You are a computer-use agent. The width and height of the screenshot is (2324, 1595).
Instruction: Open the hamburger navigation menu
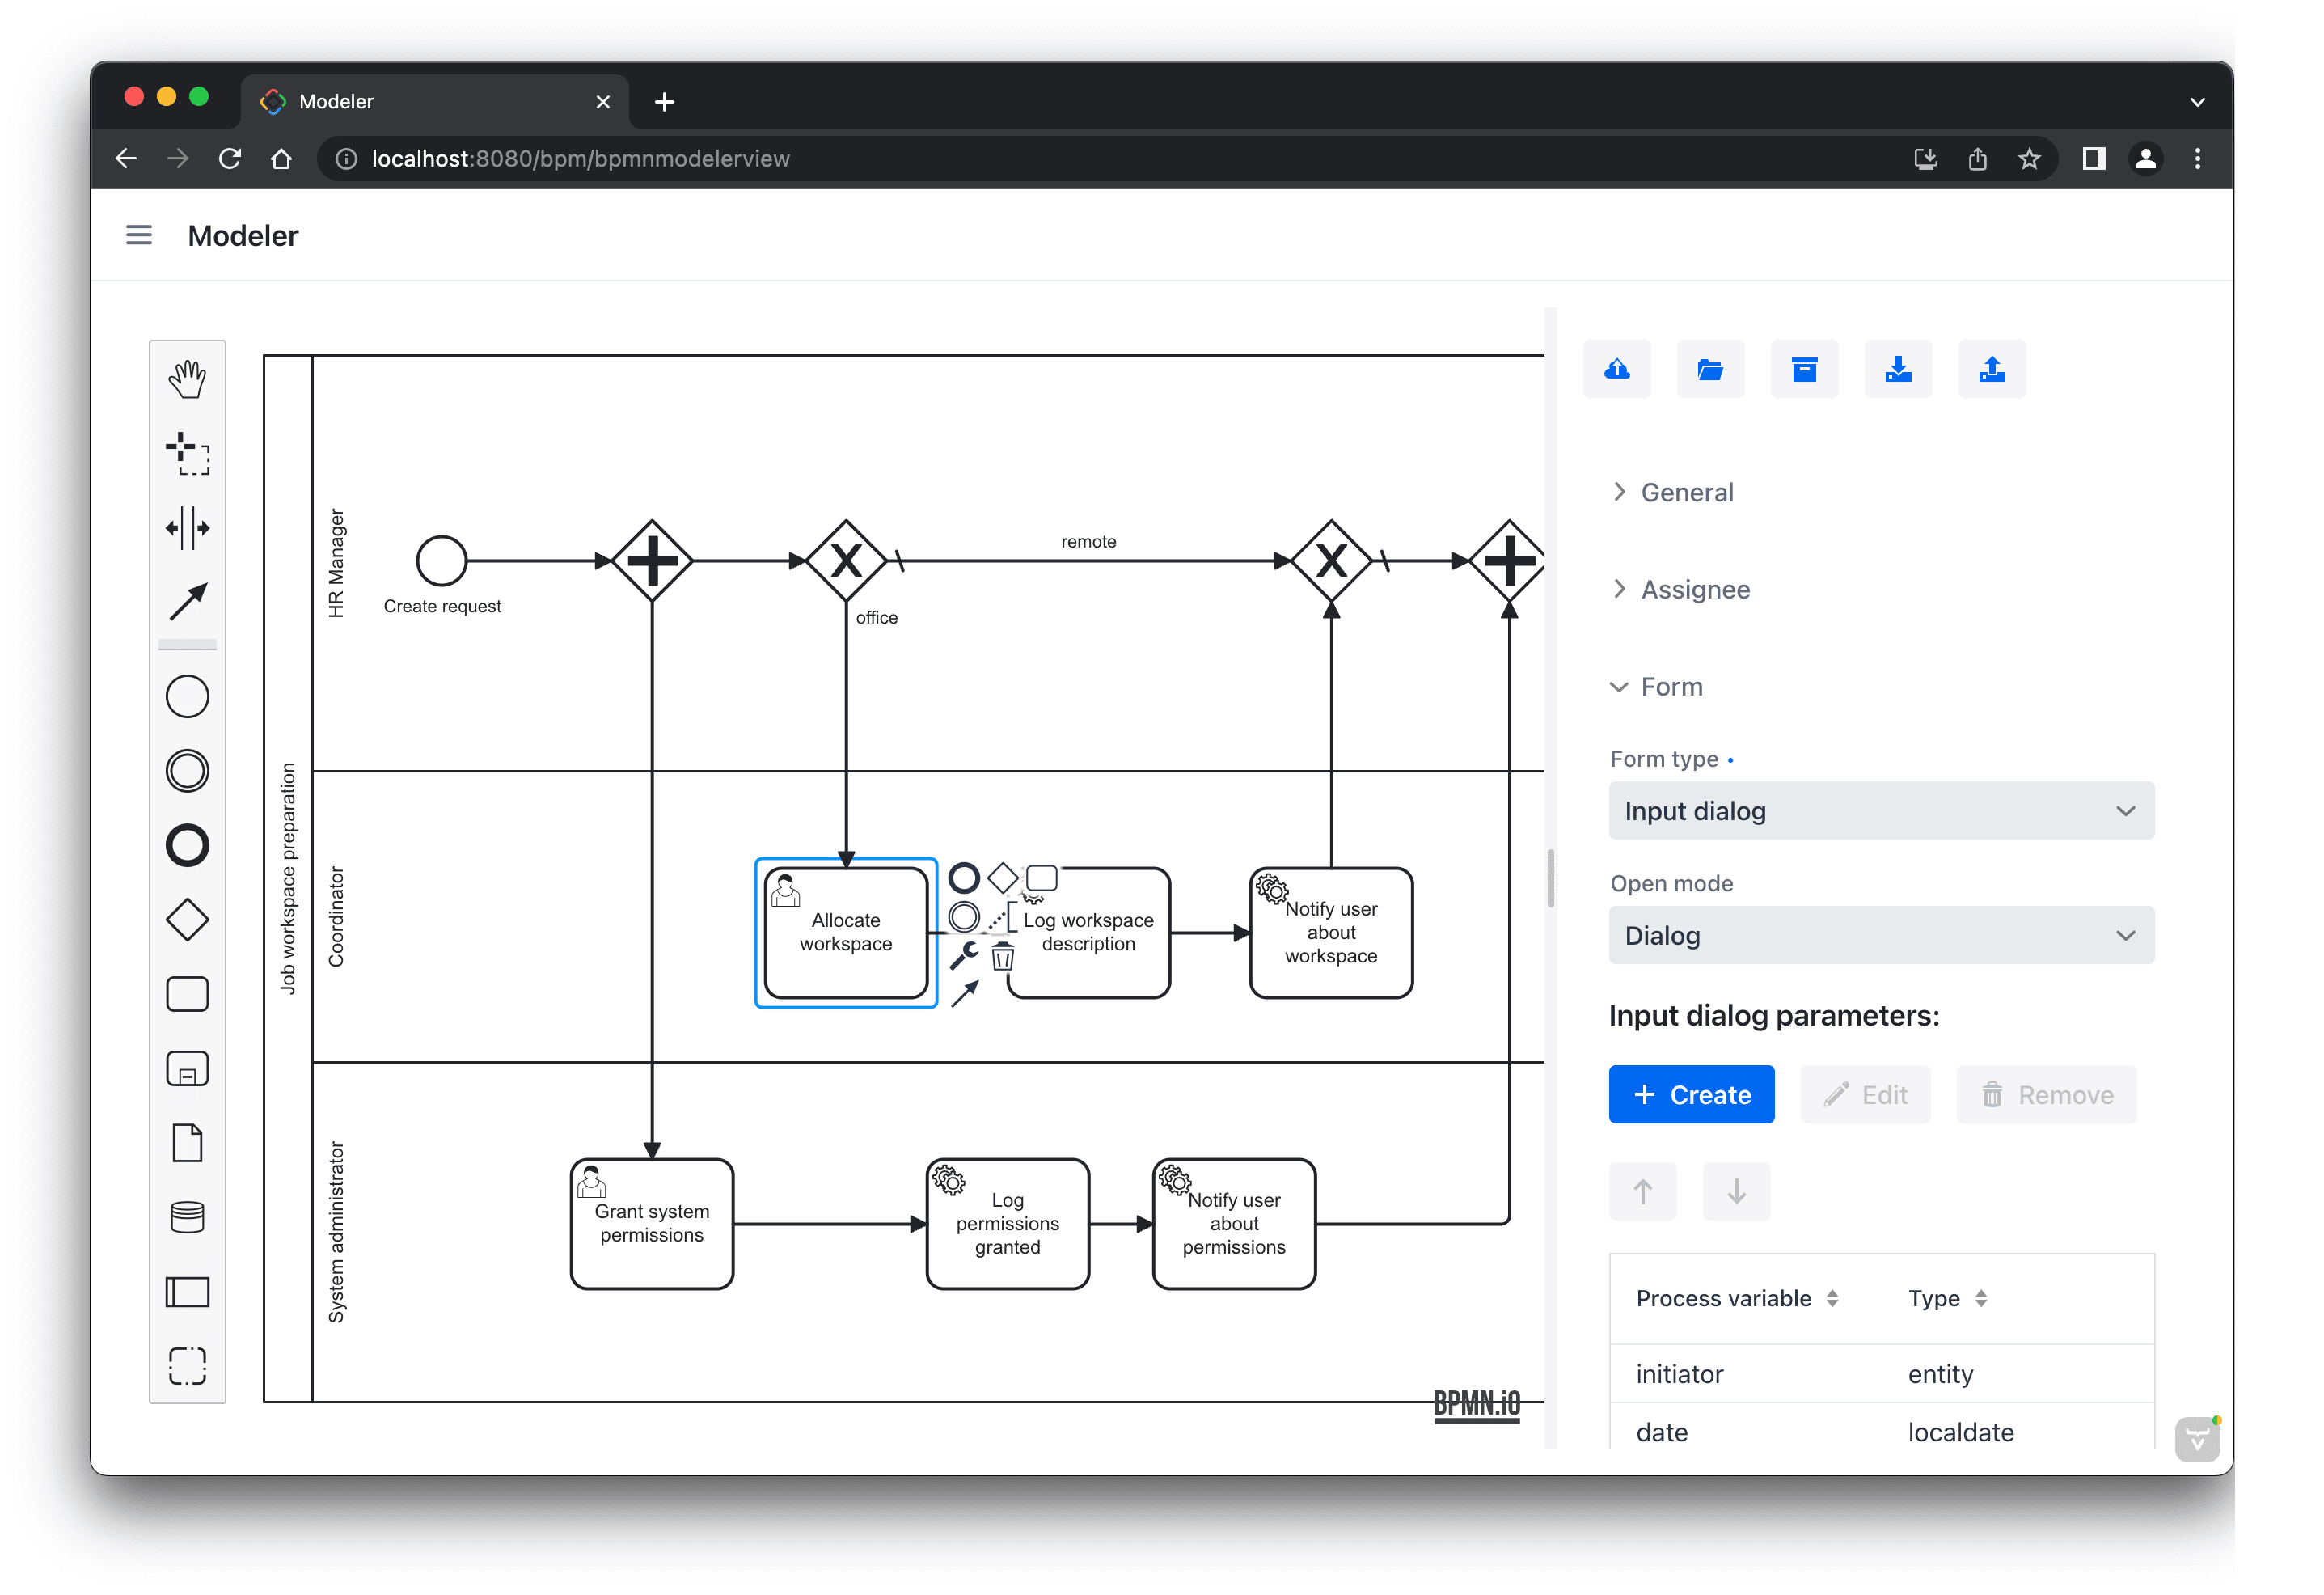coord(139,235)
